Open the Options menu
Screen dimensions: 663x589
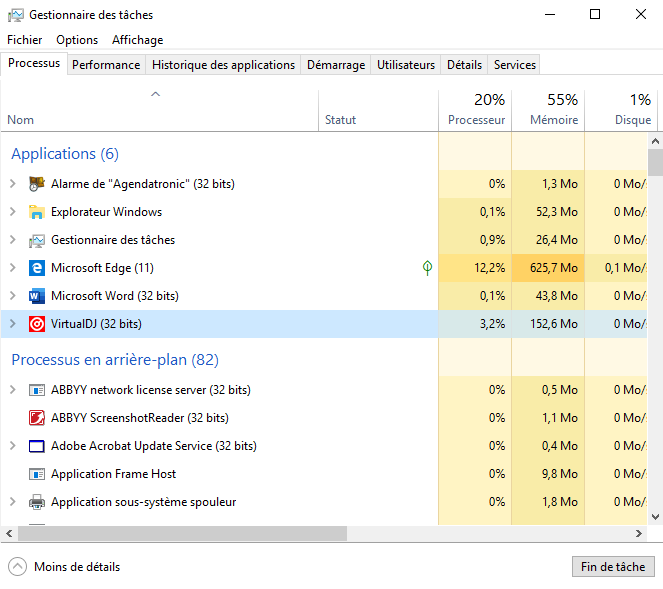(x=77, y=40)
